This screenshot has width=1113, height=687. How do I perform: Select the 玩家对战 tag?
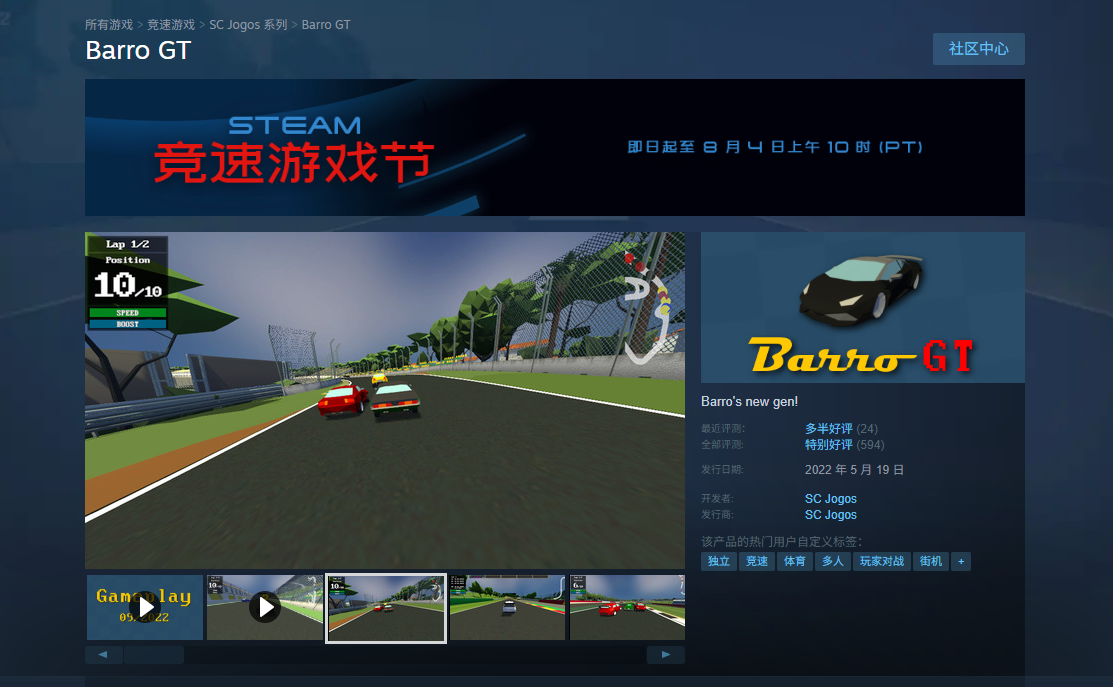882,561
